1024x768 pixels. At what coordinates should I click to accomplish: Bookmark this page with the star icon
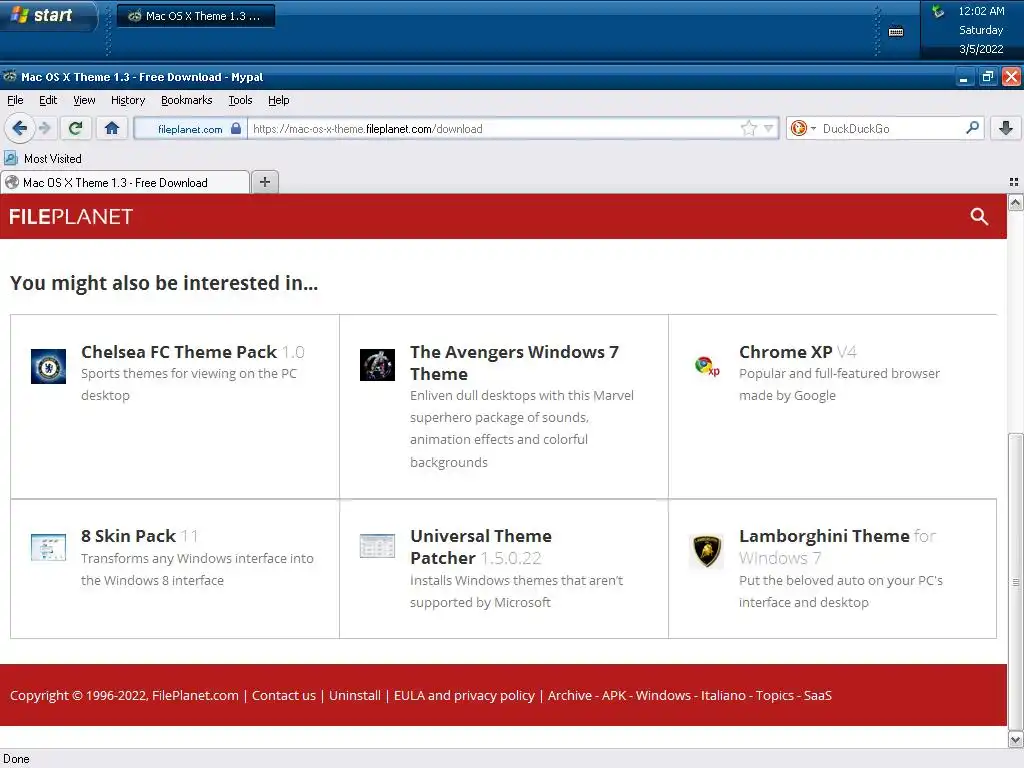(748, 128)
